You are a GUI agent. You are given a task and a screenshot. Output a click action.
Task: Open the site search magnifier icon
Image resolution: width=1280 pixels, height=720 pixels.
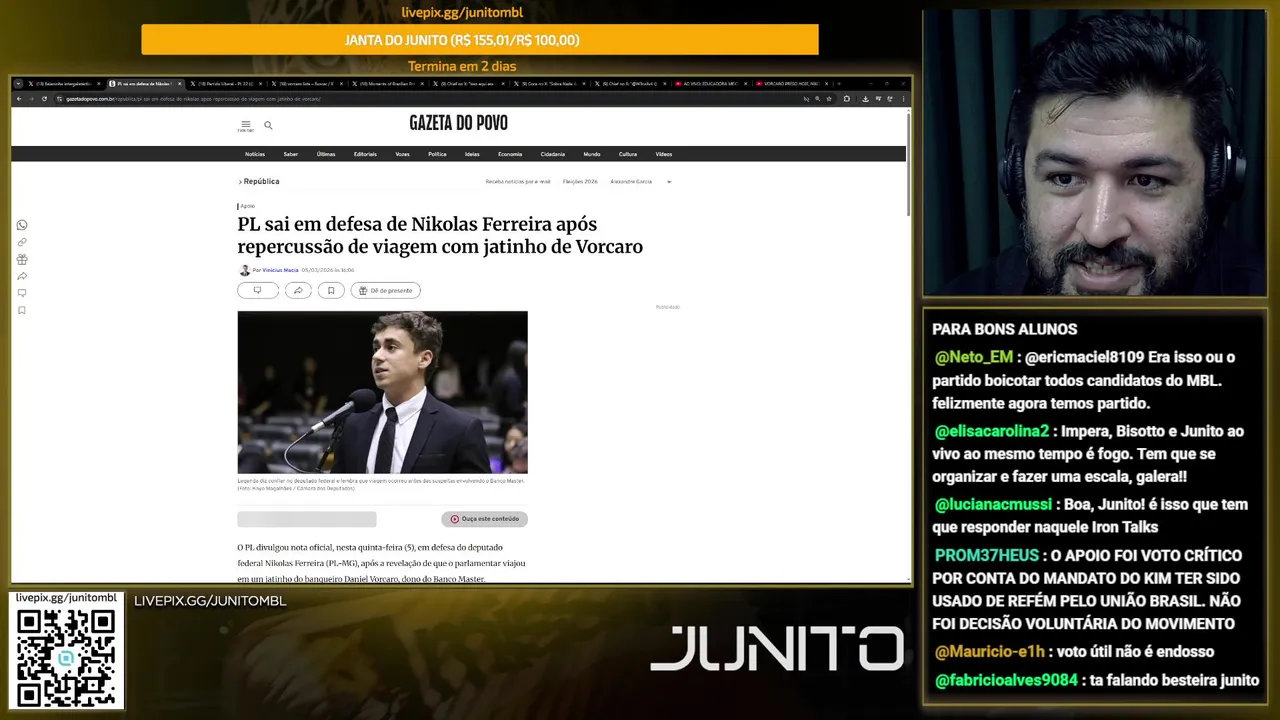(268, 125)
